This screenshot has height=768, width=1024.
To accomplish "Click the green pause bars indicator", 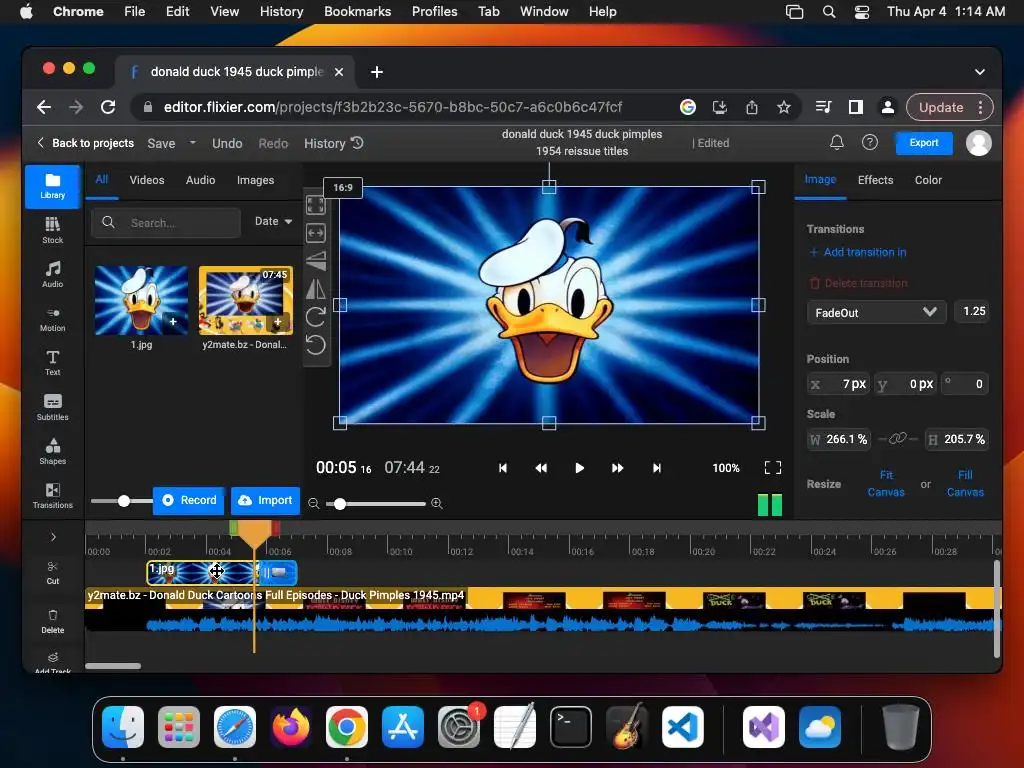I will tap(769, 505).
